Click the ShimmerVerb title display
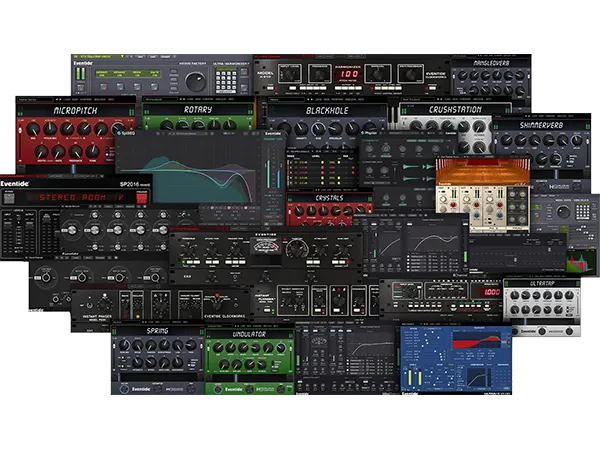 [541, 126]
